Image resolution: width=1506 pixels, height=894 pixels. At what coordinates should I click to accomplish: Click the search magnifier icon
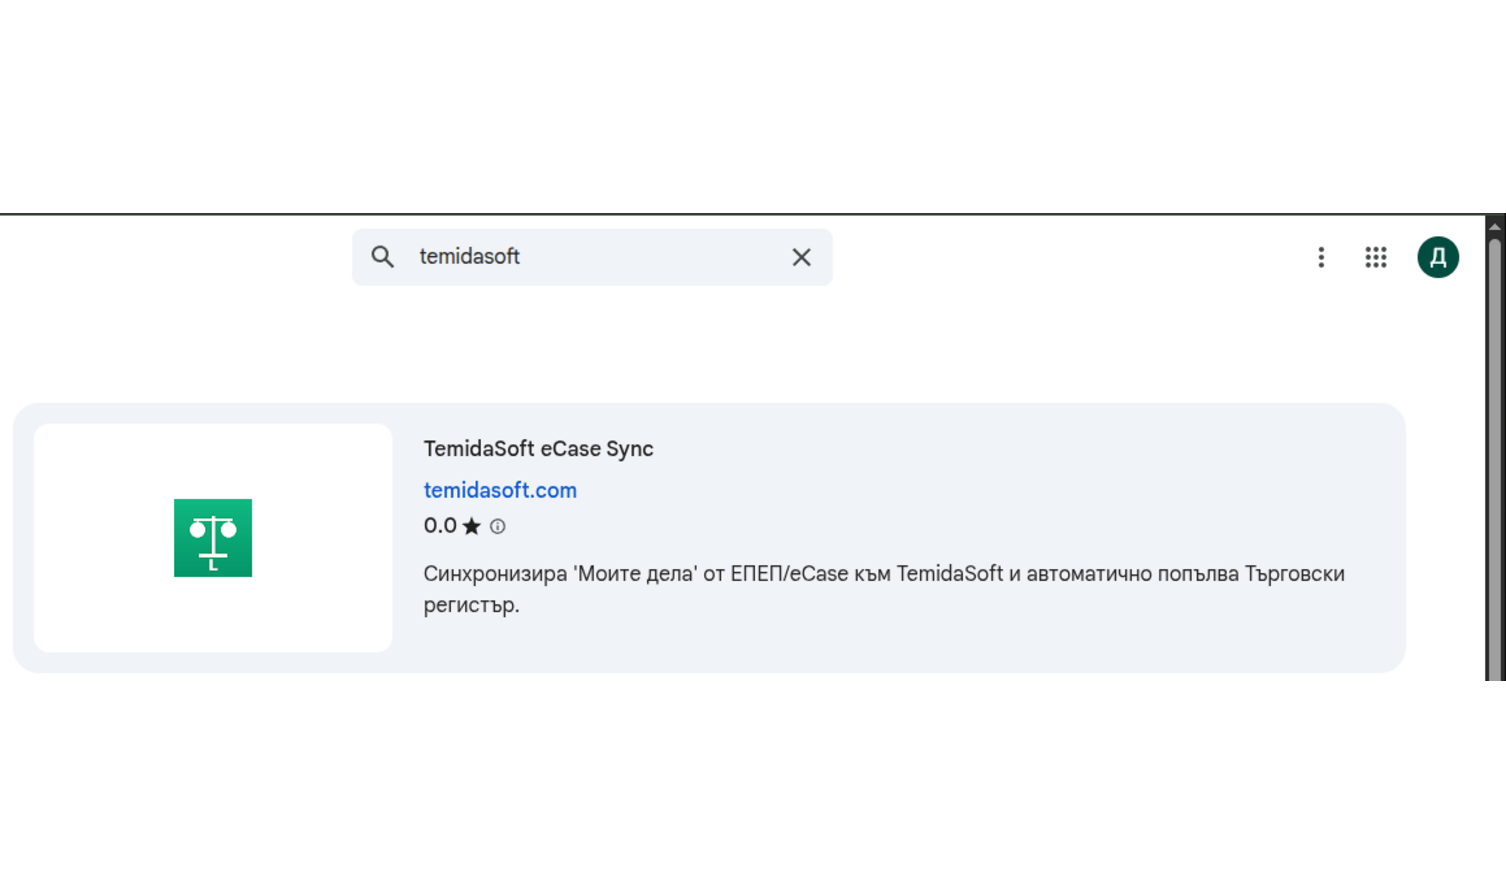tap(382, 257)
